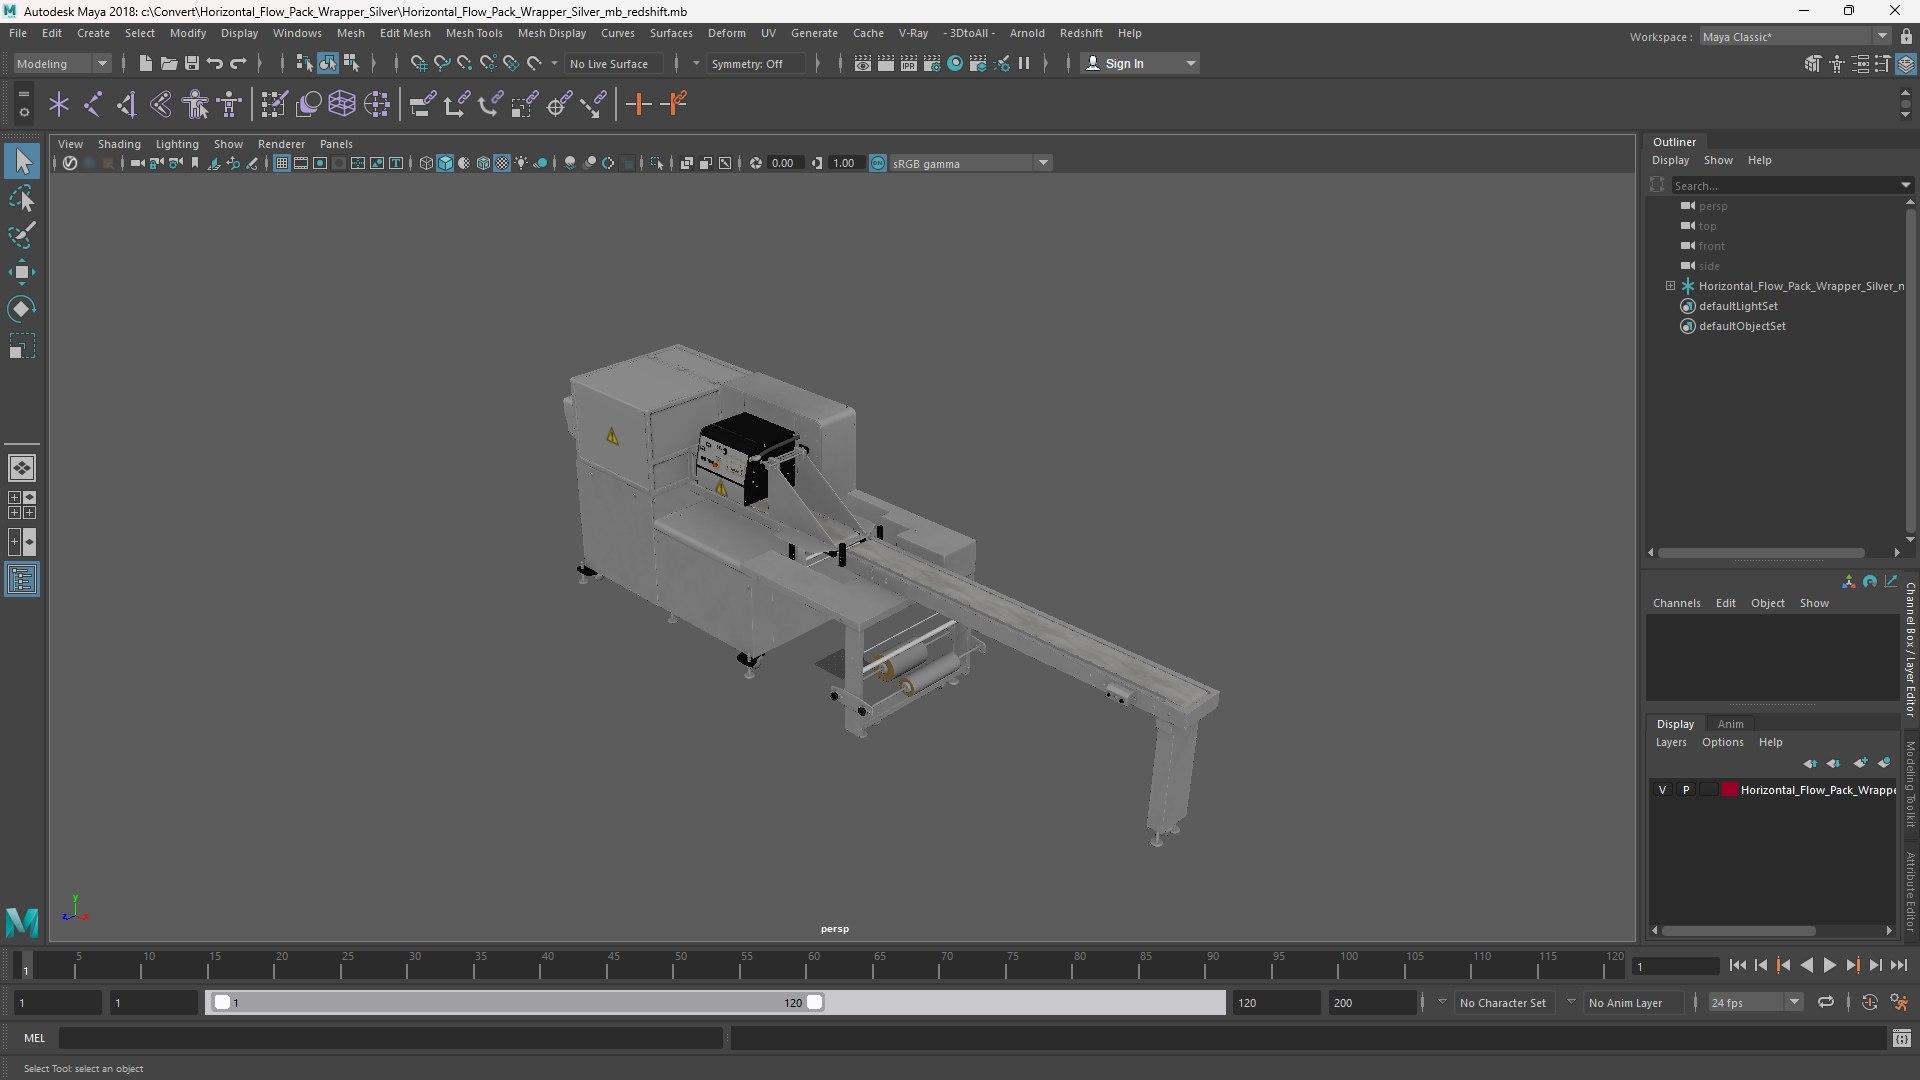
Task: Open the viewport Renderer menu
Action: (x=281, y=144)
